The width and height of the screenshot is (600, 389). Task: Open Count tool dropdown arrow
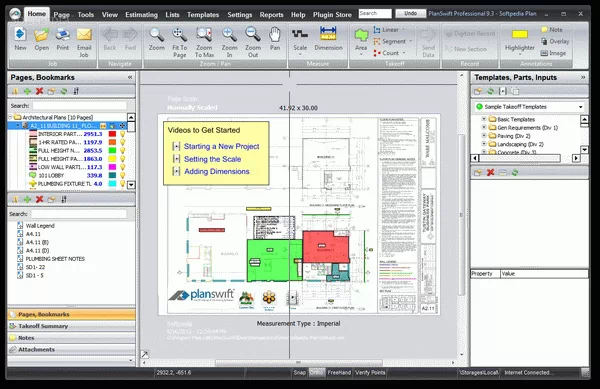coord(404,53)
